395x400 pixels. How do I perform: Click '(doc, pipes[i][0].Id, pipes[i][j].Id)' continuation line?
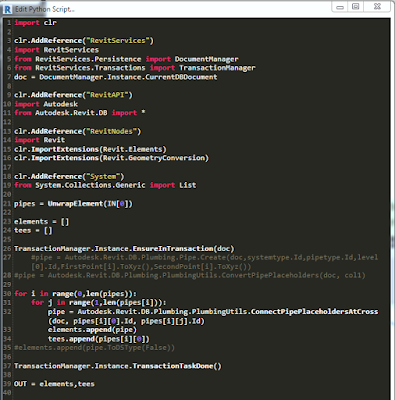pyautogui.click(x=126, y=321)
